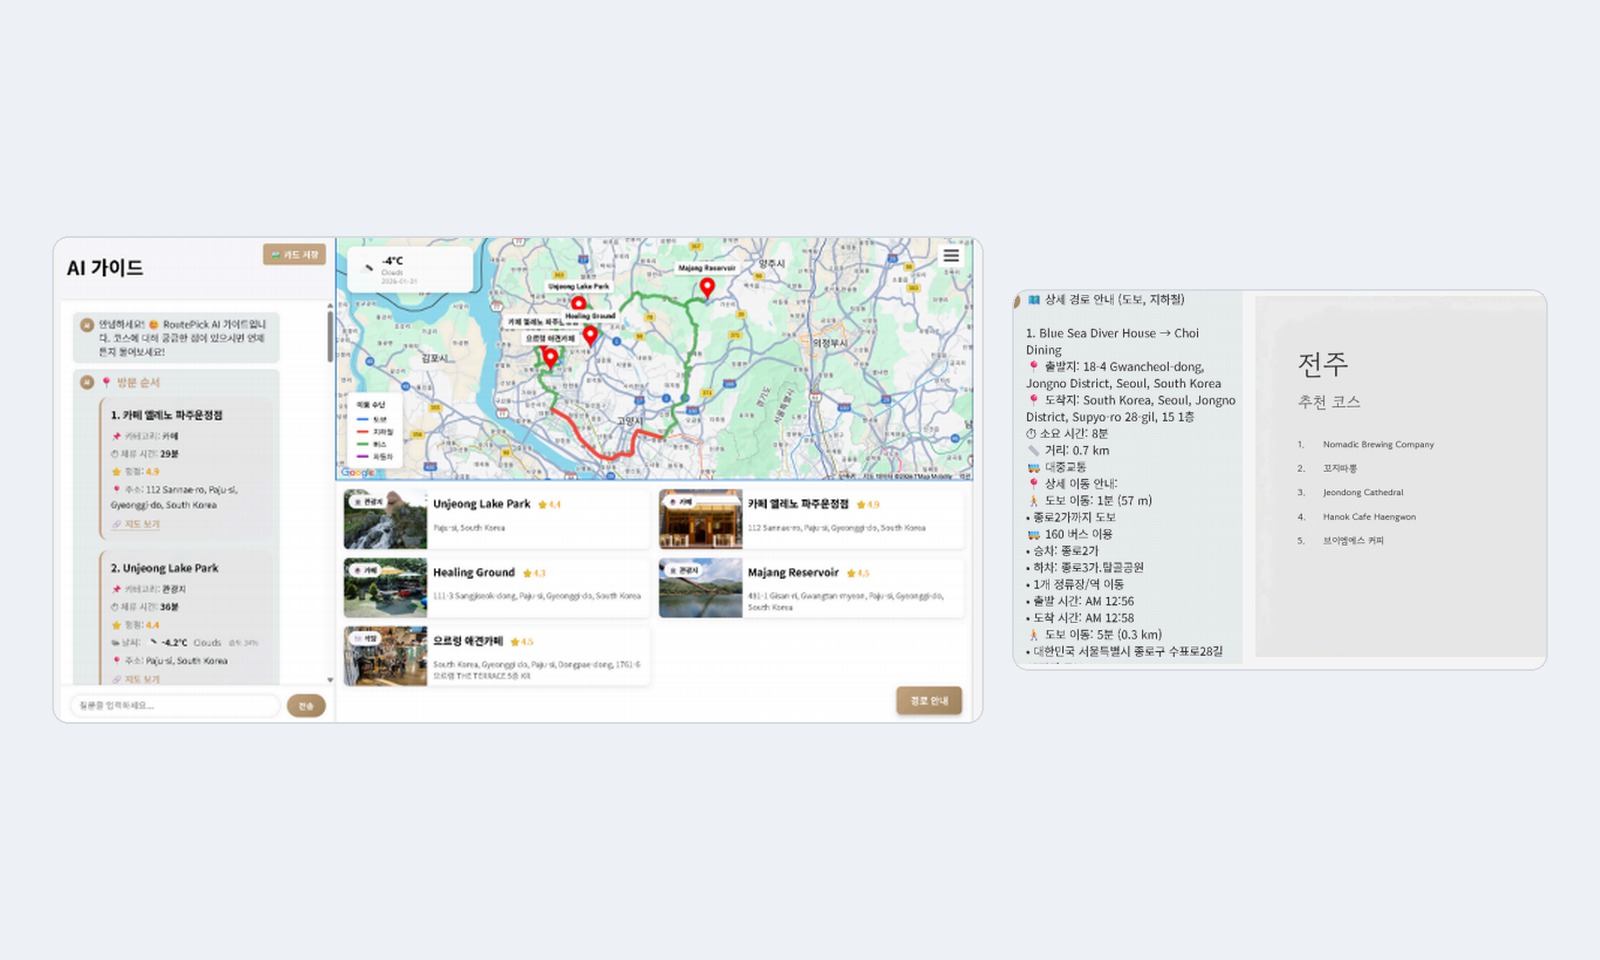Select 브이엠에스 커피 in the 전주 list
This screenshot has width=1600, height=960.
coord(1353,541)
